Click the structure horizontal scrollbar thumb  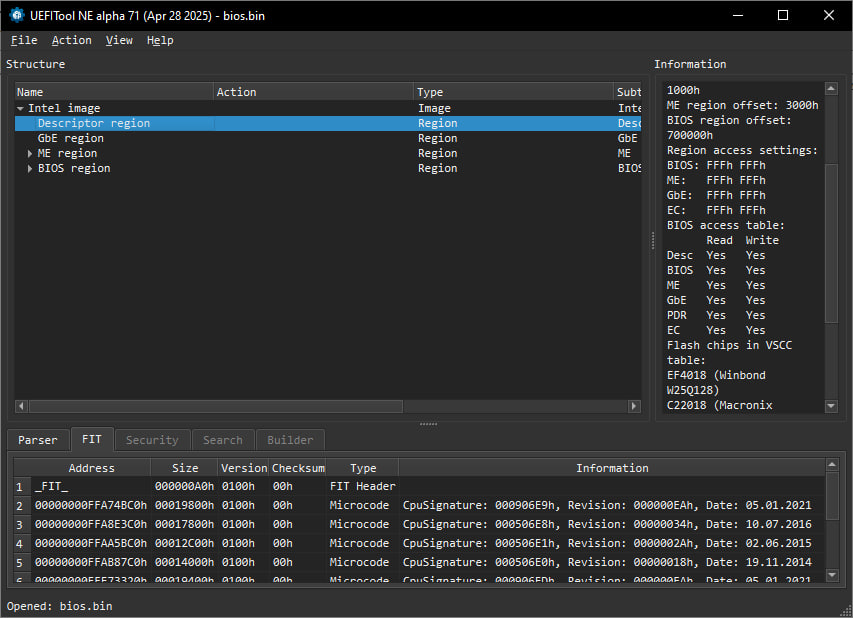pos(216,406)
